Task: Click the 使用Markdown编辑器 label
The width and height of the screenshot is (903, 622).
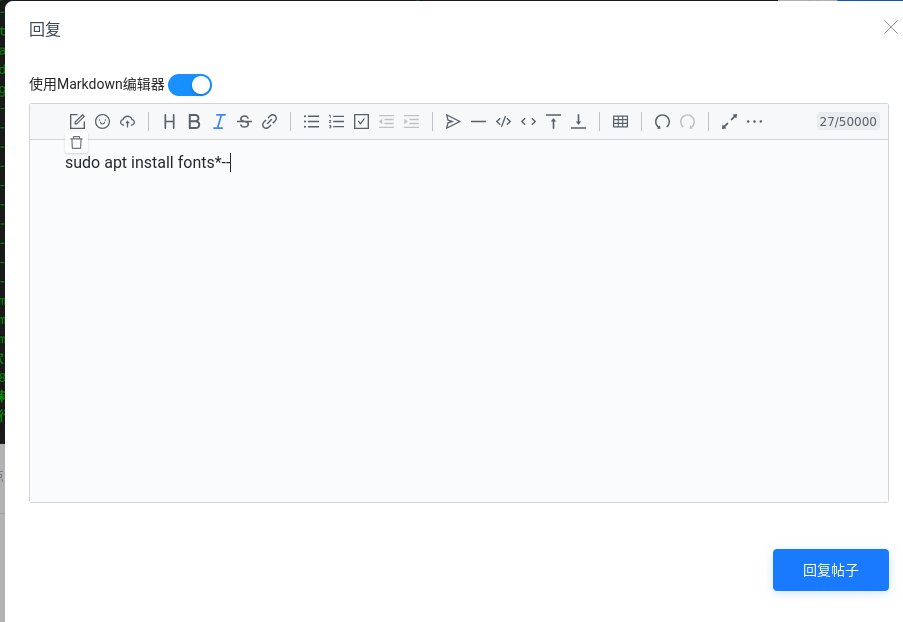Action: pos(97,85)
